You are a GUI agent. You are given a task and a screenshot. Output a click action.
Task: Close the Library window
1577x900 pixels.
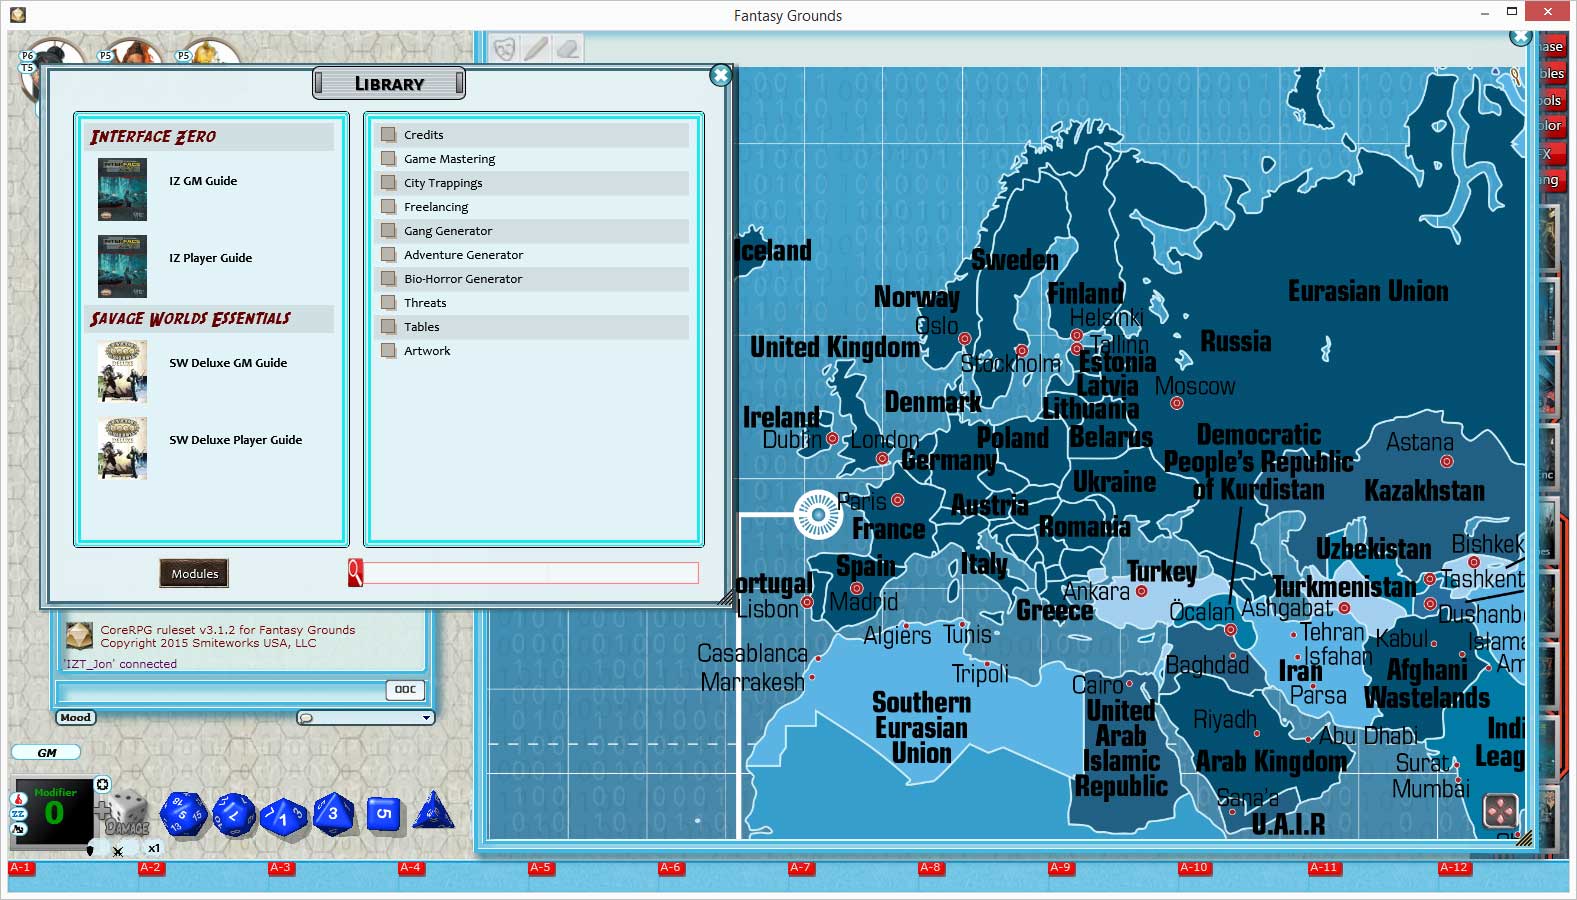click(720, 75)
